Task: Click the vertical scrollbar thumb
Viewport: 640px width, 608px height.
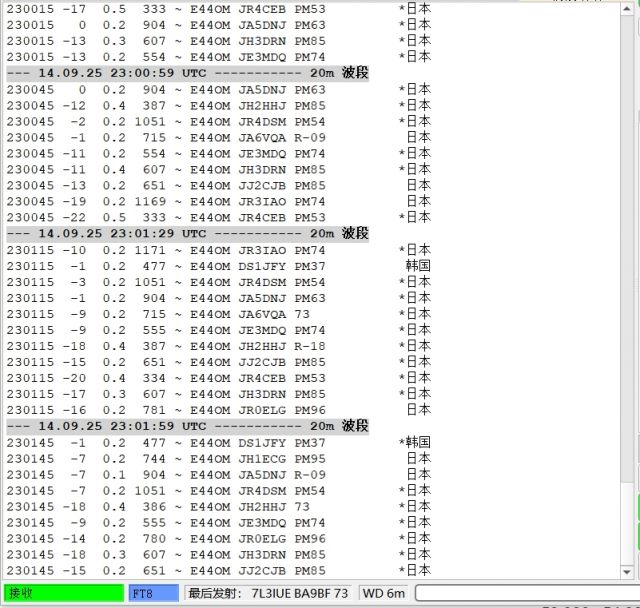Action: tap(627, 523)
